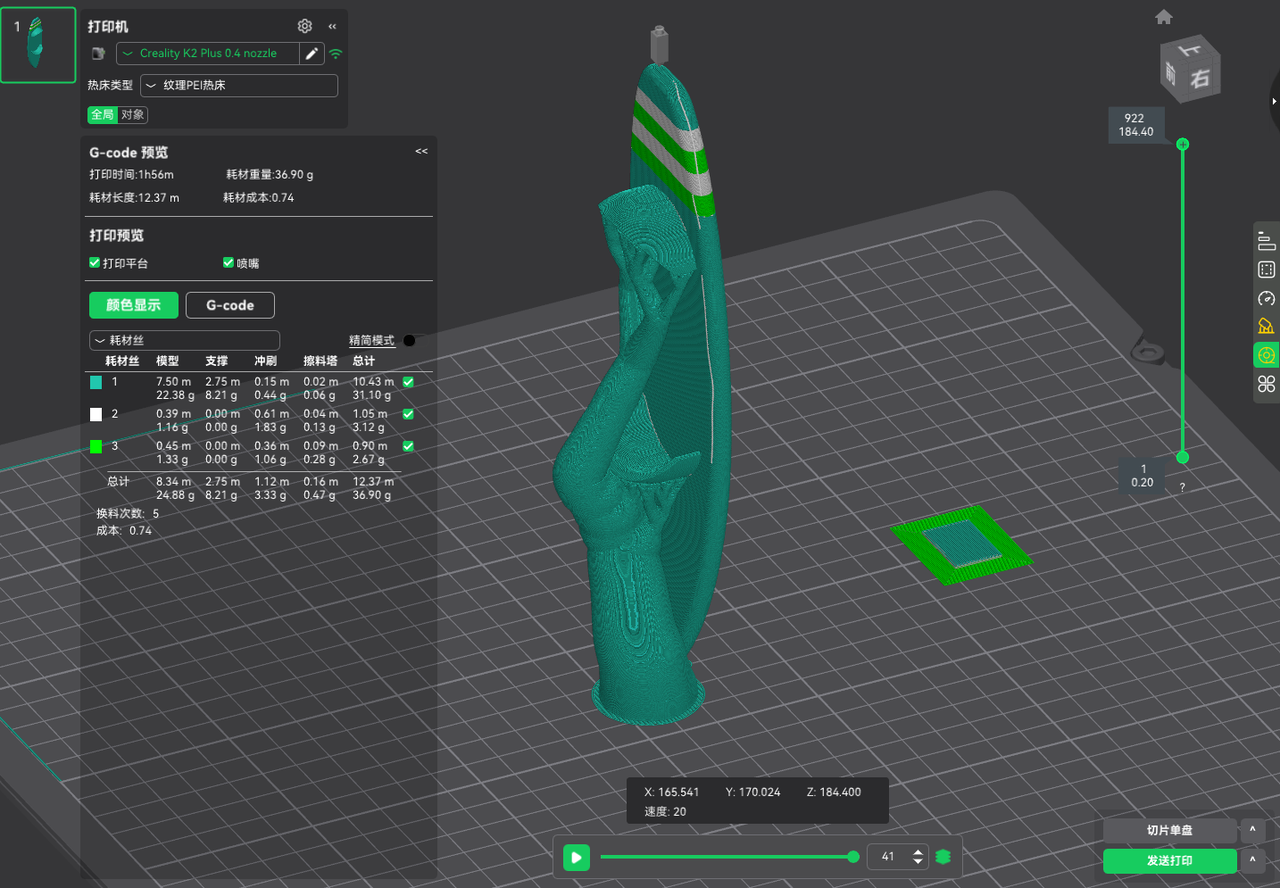Image resolution: width=1280 pixels, height=888 pixels.
Task: Select the G-code view button
Action: pyautogui.click(x=230, y=305)
